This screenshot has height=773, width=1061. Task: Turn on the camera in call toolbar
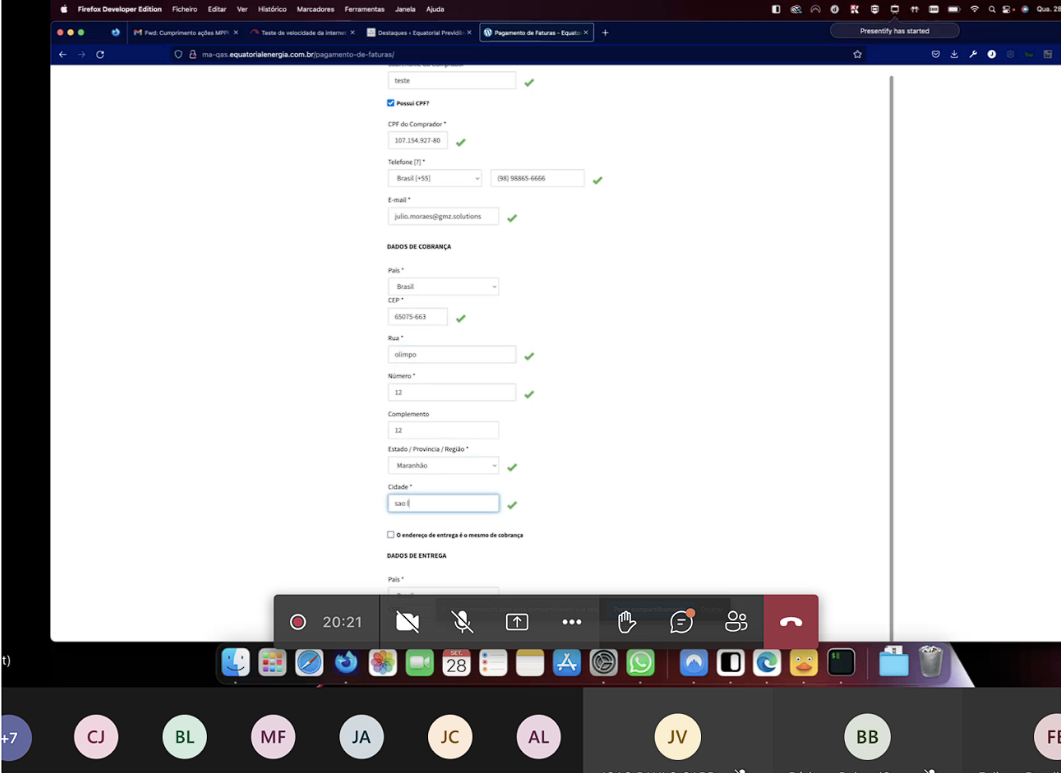point(407,622)
